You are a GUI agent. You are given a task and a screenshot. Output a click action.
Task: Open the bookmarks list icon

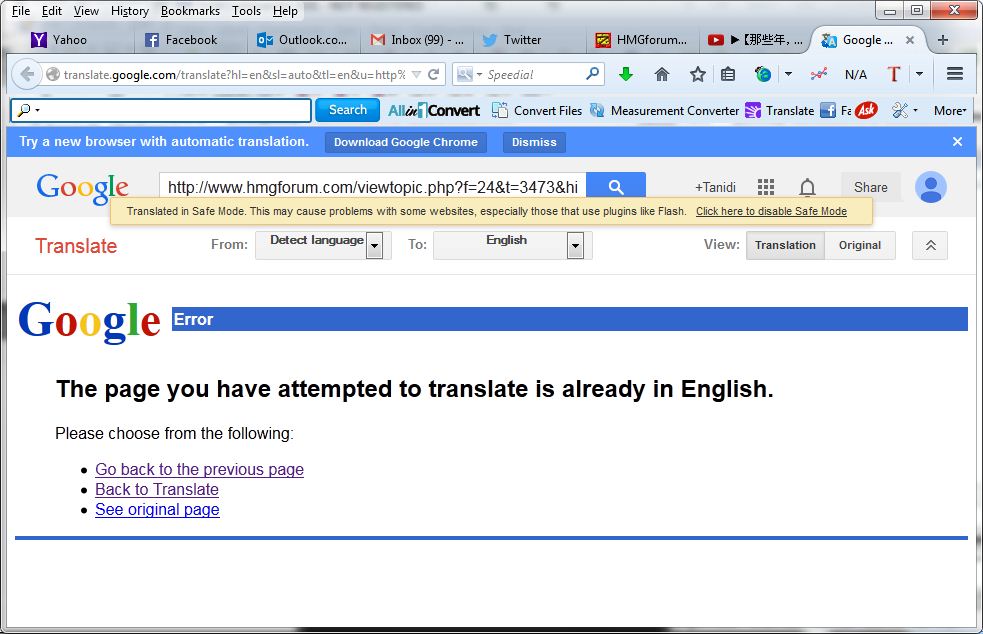[x=727, y=74]
